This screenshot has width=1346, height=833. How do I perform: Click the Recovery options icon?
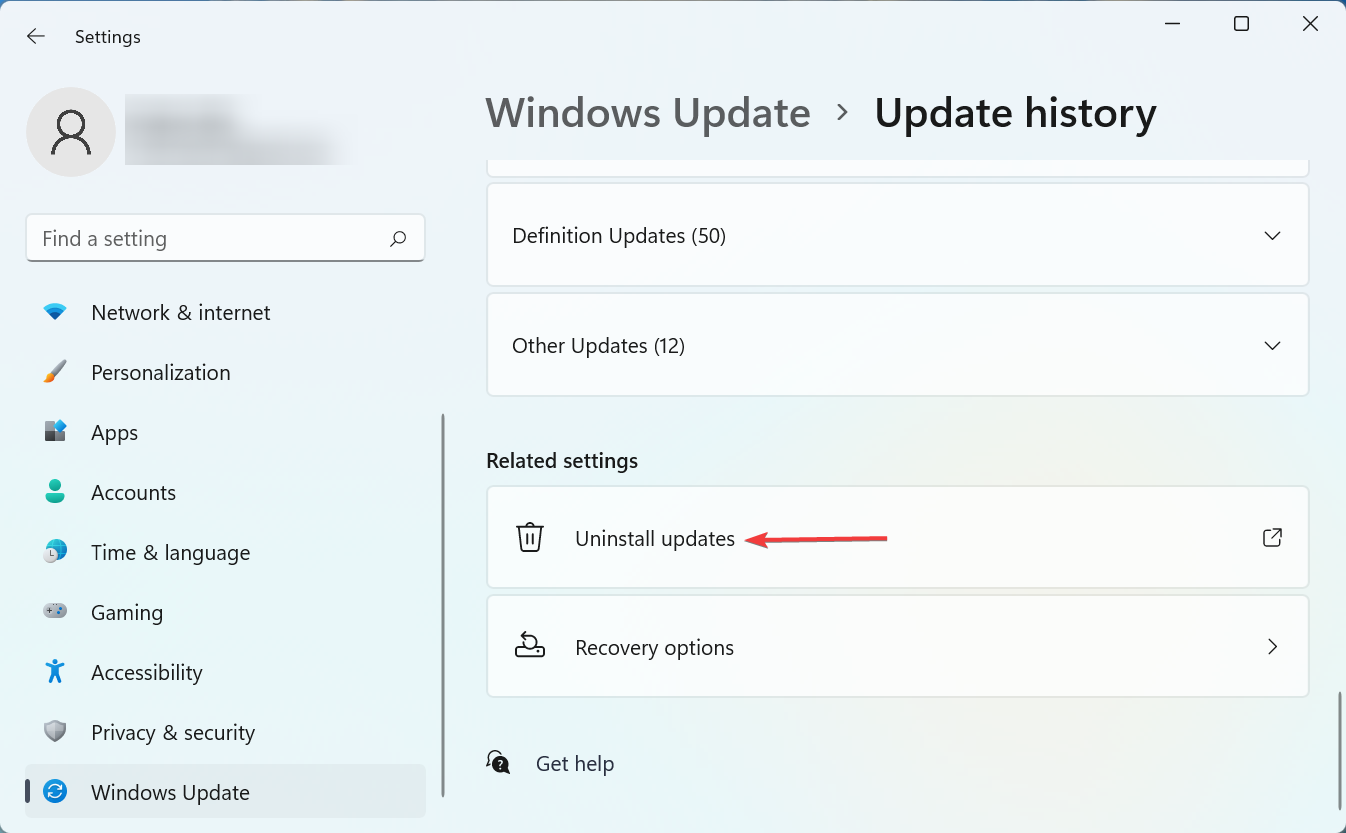coord(529,647)
